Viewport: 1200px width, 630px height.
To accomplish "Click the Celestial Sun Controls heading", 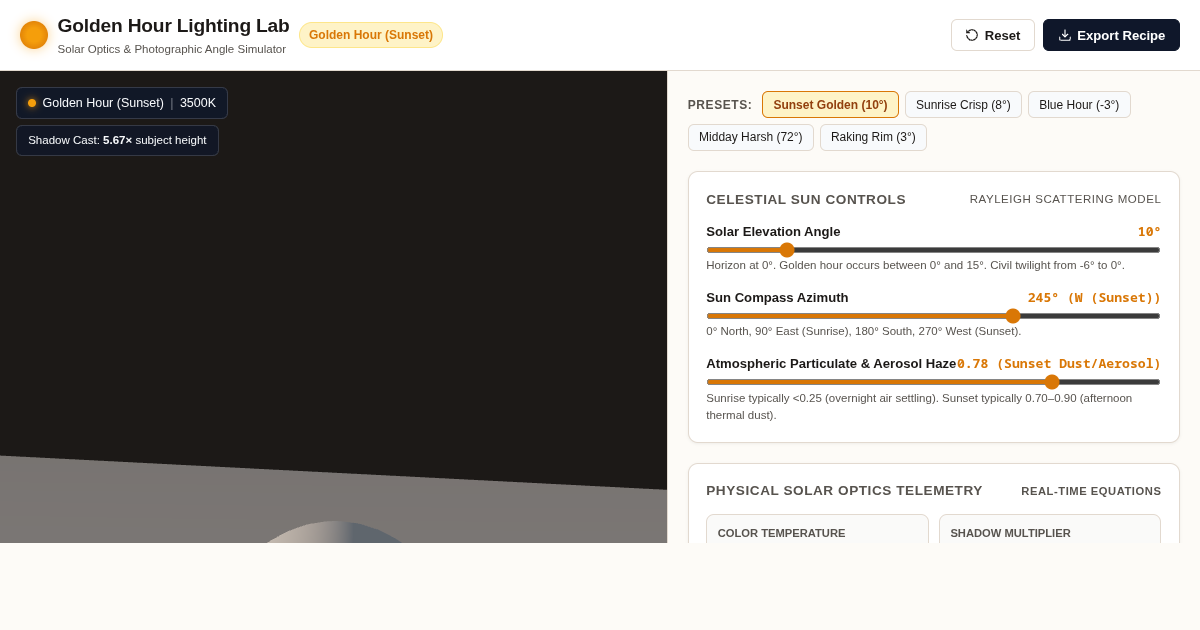I will [806, 199].
